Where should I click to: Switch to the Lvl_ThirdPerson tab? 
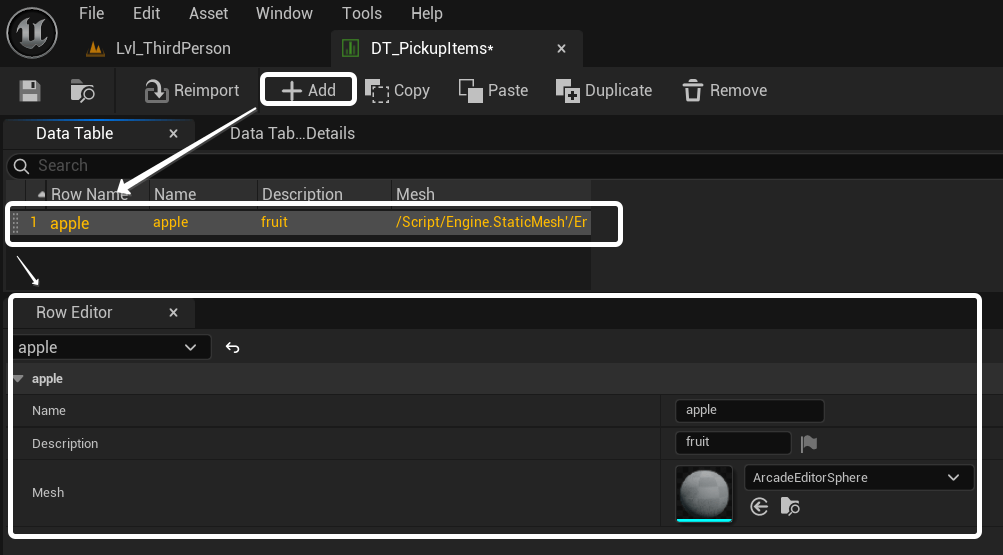[172, 48]
